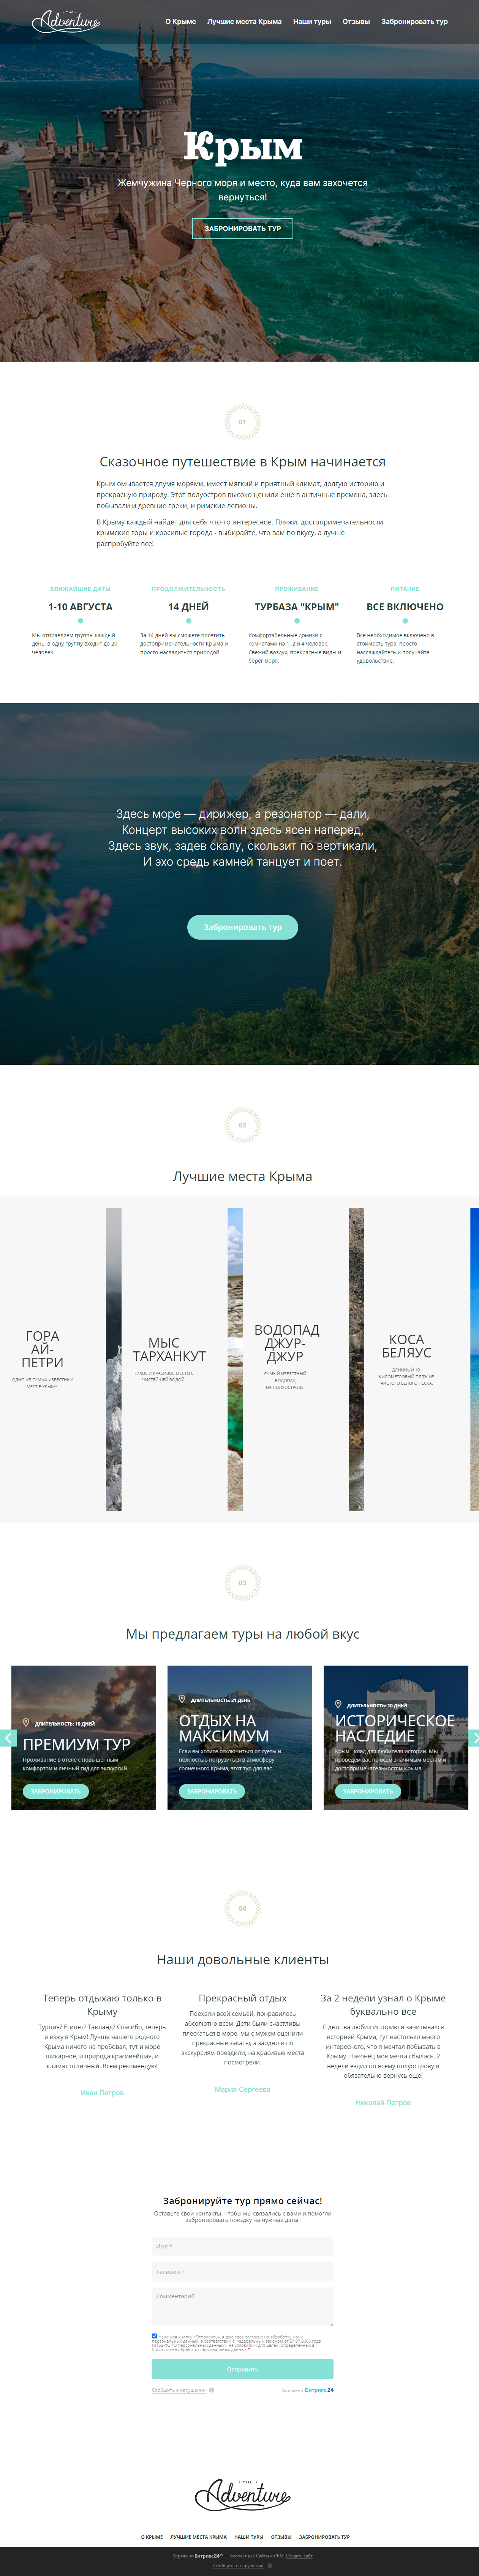Open footer link 'НАШИ ТУРЫ'
Screen dimensions: 479x2576
[249, 2537]
